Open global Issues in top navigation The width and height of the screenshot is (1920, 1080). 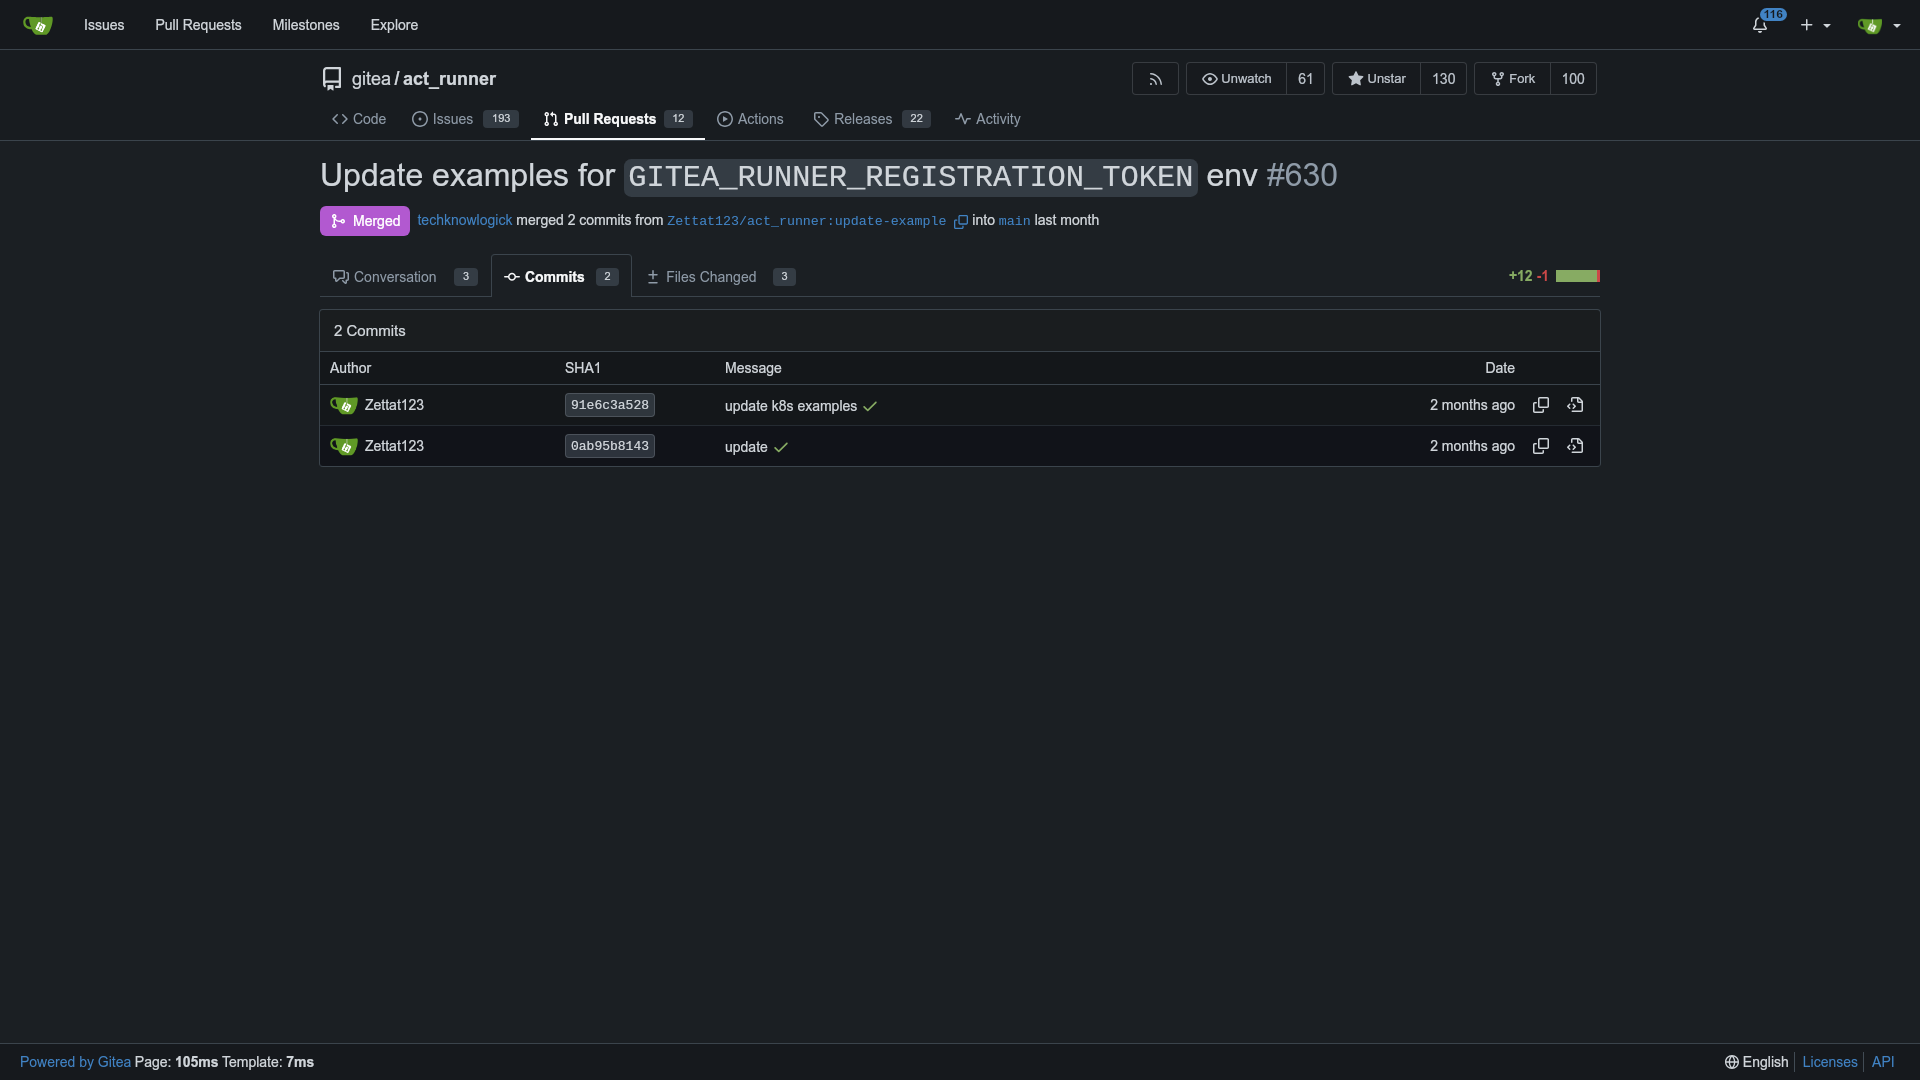click(x=104, y=25)
